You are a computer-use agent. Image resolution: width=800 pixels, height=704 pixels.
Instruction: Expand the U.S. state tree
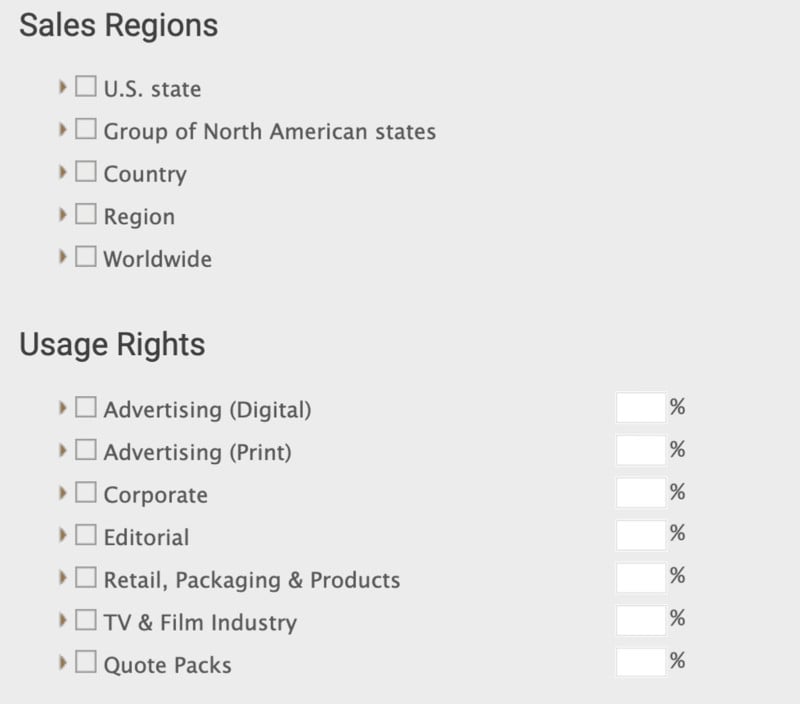(64, 88)
